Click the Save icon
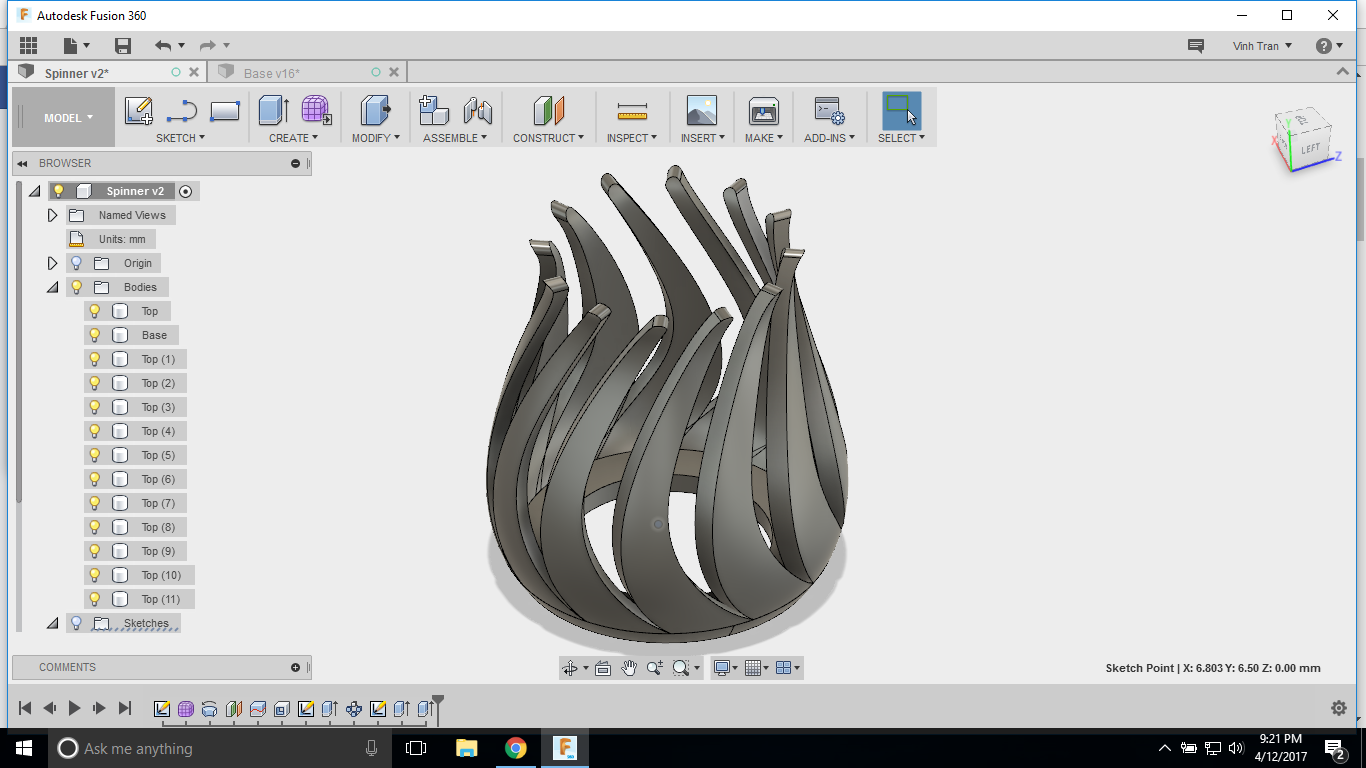Screen dimensions: 1366x768 pos(123,45)
